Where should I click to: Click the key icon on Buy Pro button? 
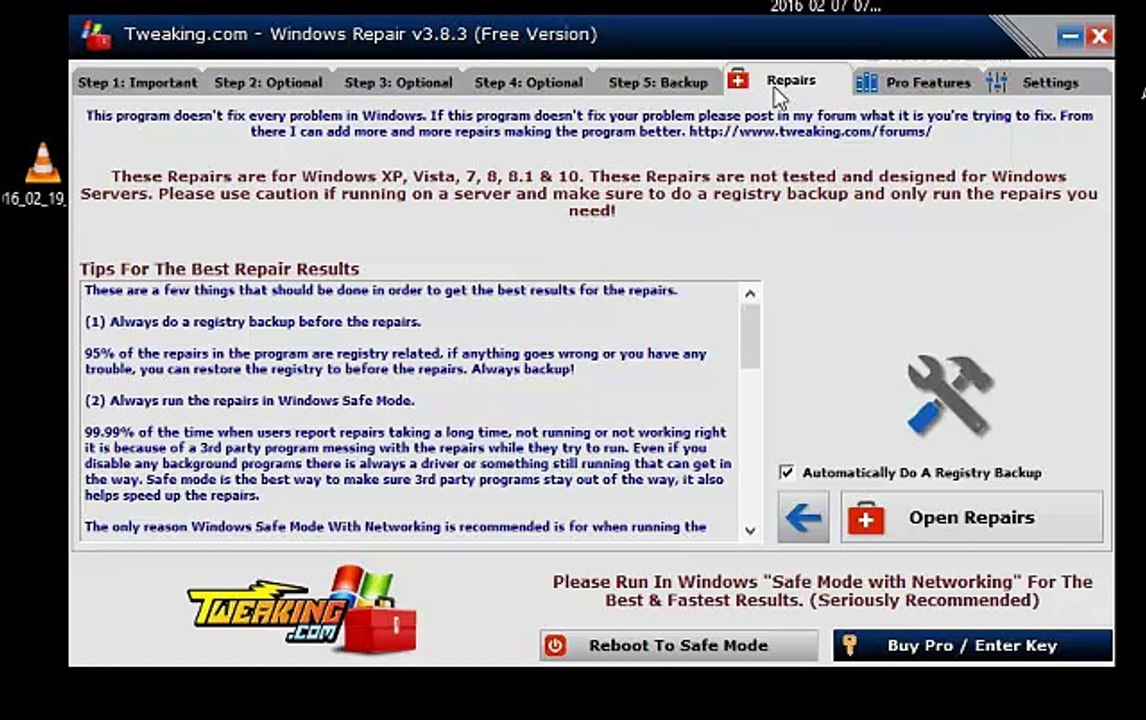(849, 645)
